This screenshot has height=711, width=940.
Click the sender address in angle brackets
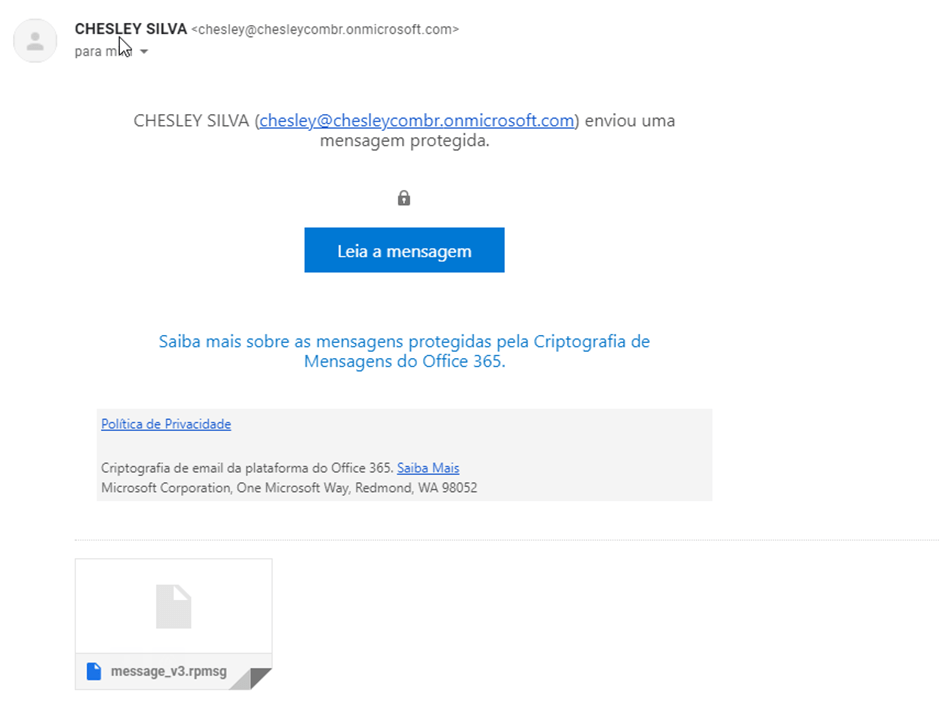click(x=325, y=29)
